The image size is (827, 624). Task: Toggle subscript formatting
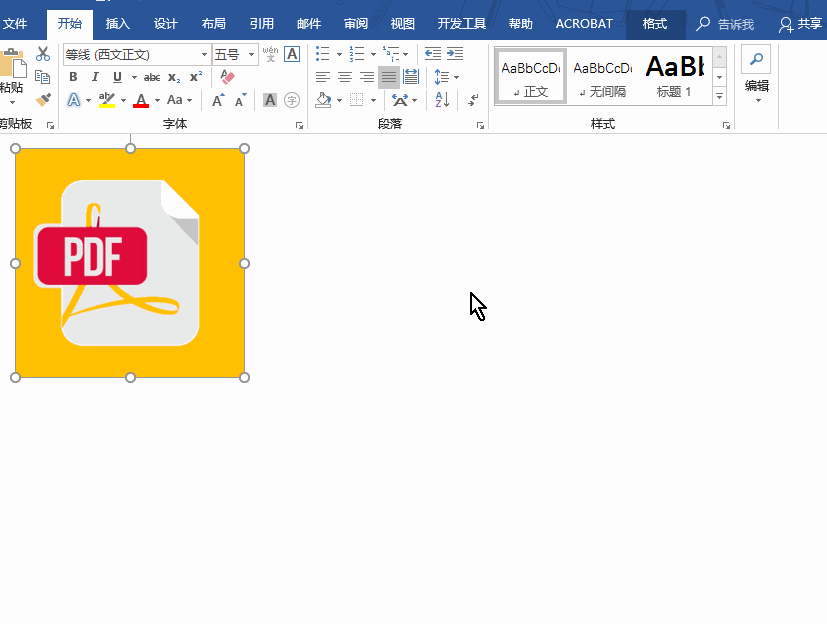(x=174, y=78)
